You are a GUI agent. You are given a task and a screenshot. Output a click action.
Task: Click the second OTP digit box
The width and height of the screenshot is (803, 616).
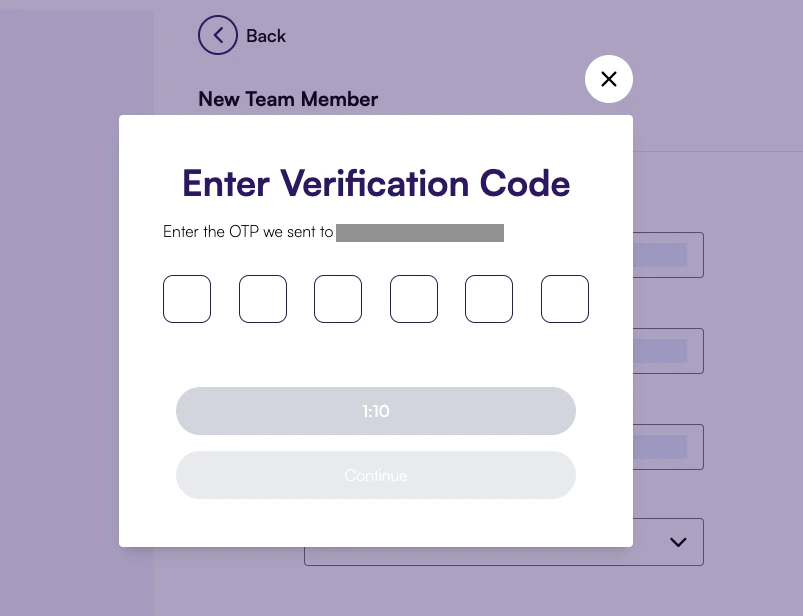click(x=262, y=298)
